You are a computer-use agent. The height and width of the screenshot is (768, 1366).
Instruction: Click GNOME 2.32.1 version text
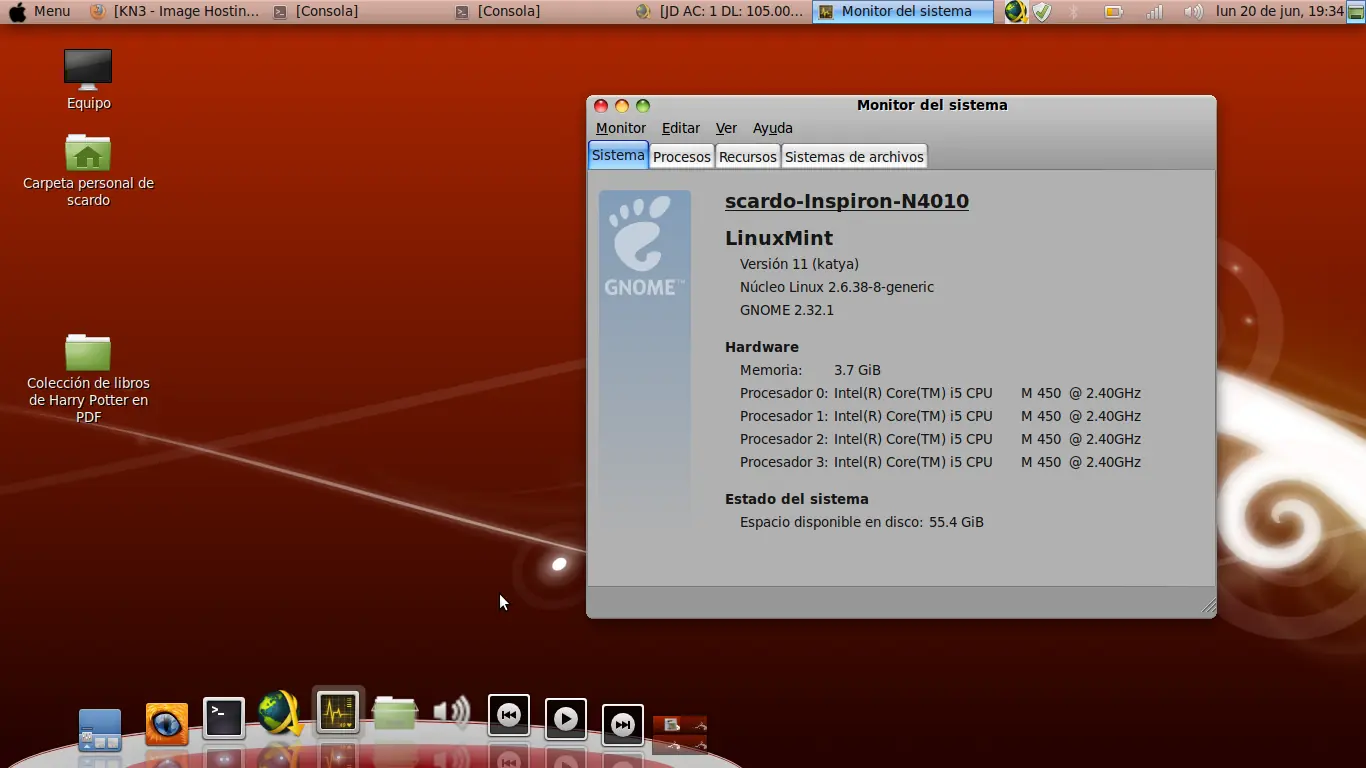[787, 310]
